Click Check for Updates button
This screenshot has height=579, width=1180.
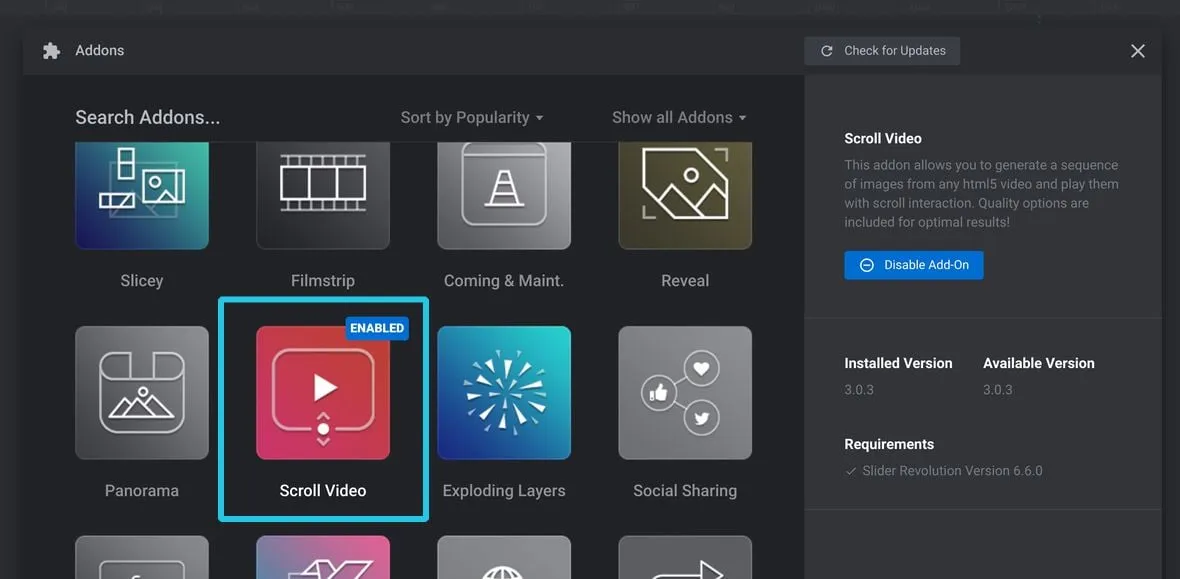click(x=882, y=51)
